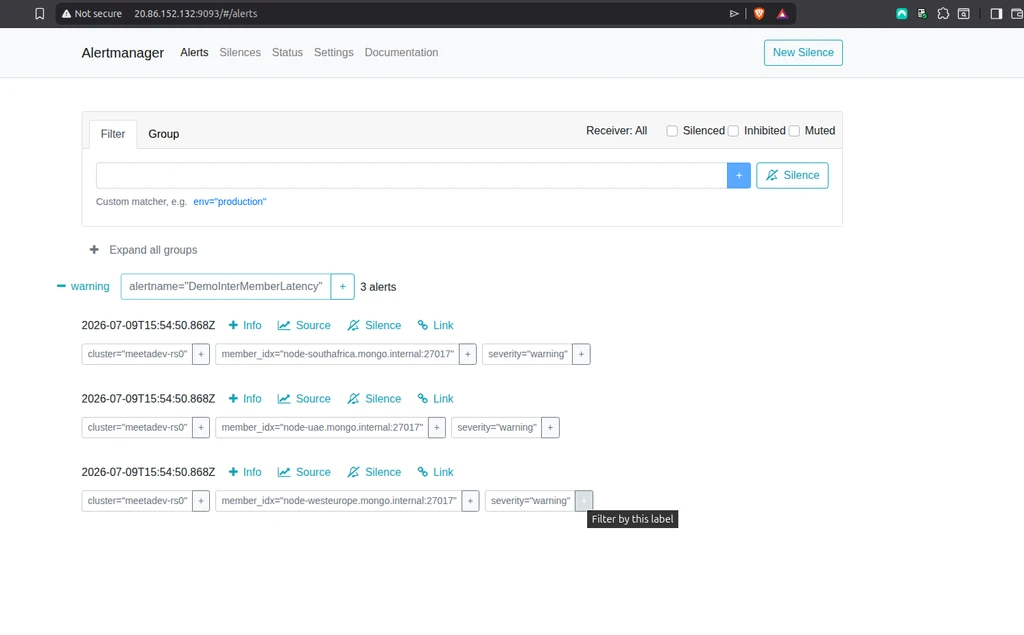1024x635 pixels.
Task: Click the browser bookmark icon
Action: point(39,14)
